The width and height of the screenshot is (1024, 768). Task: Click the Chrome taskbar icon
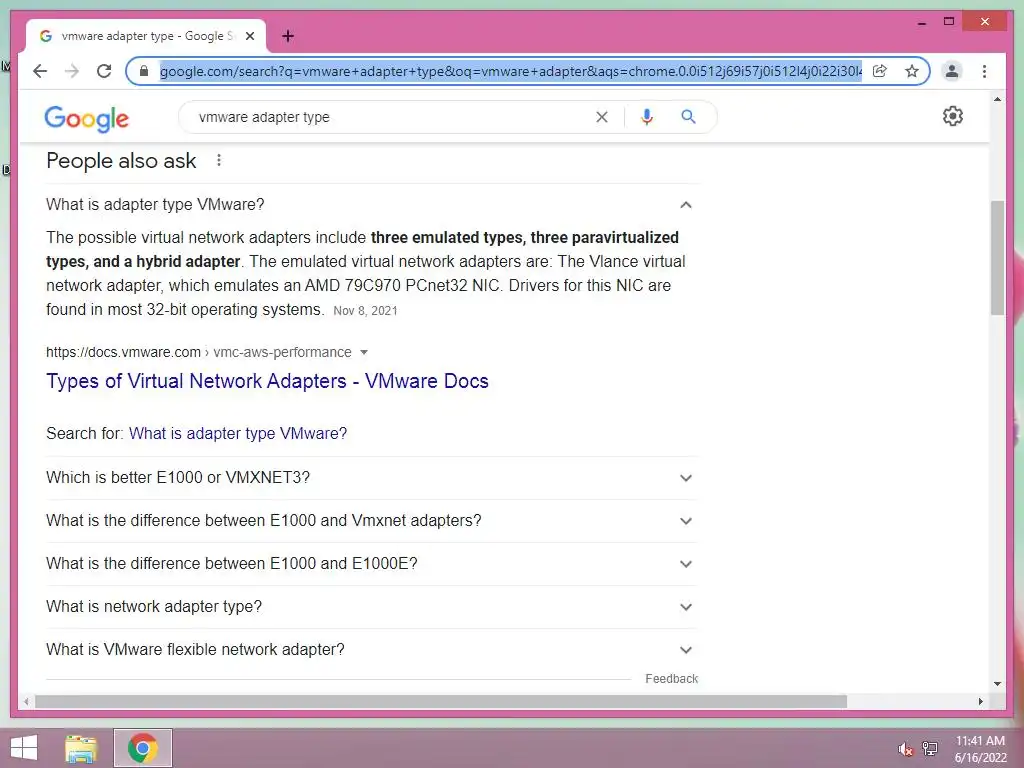pos(142,748)
